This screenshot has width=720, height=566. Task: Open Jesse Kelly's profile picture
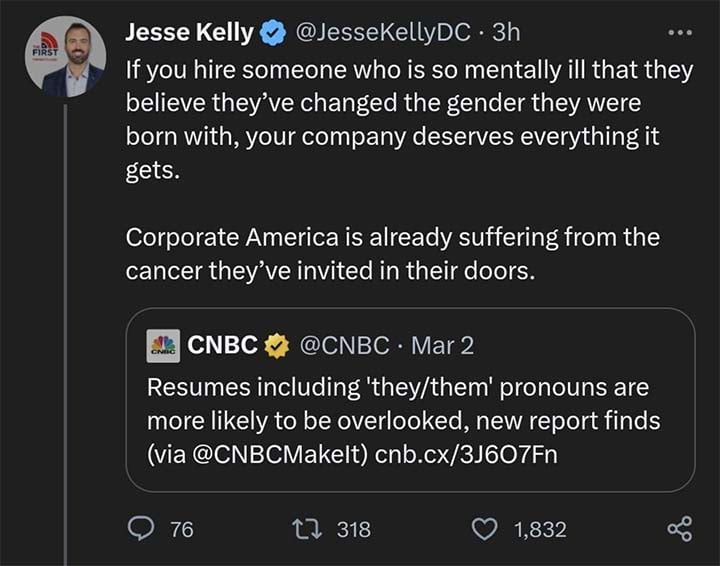(x=64, y=57)
